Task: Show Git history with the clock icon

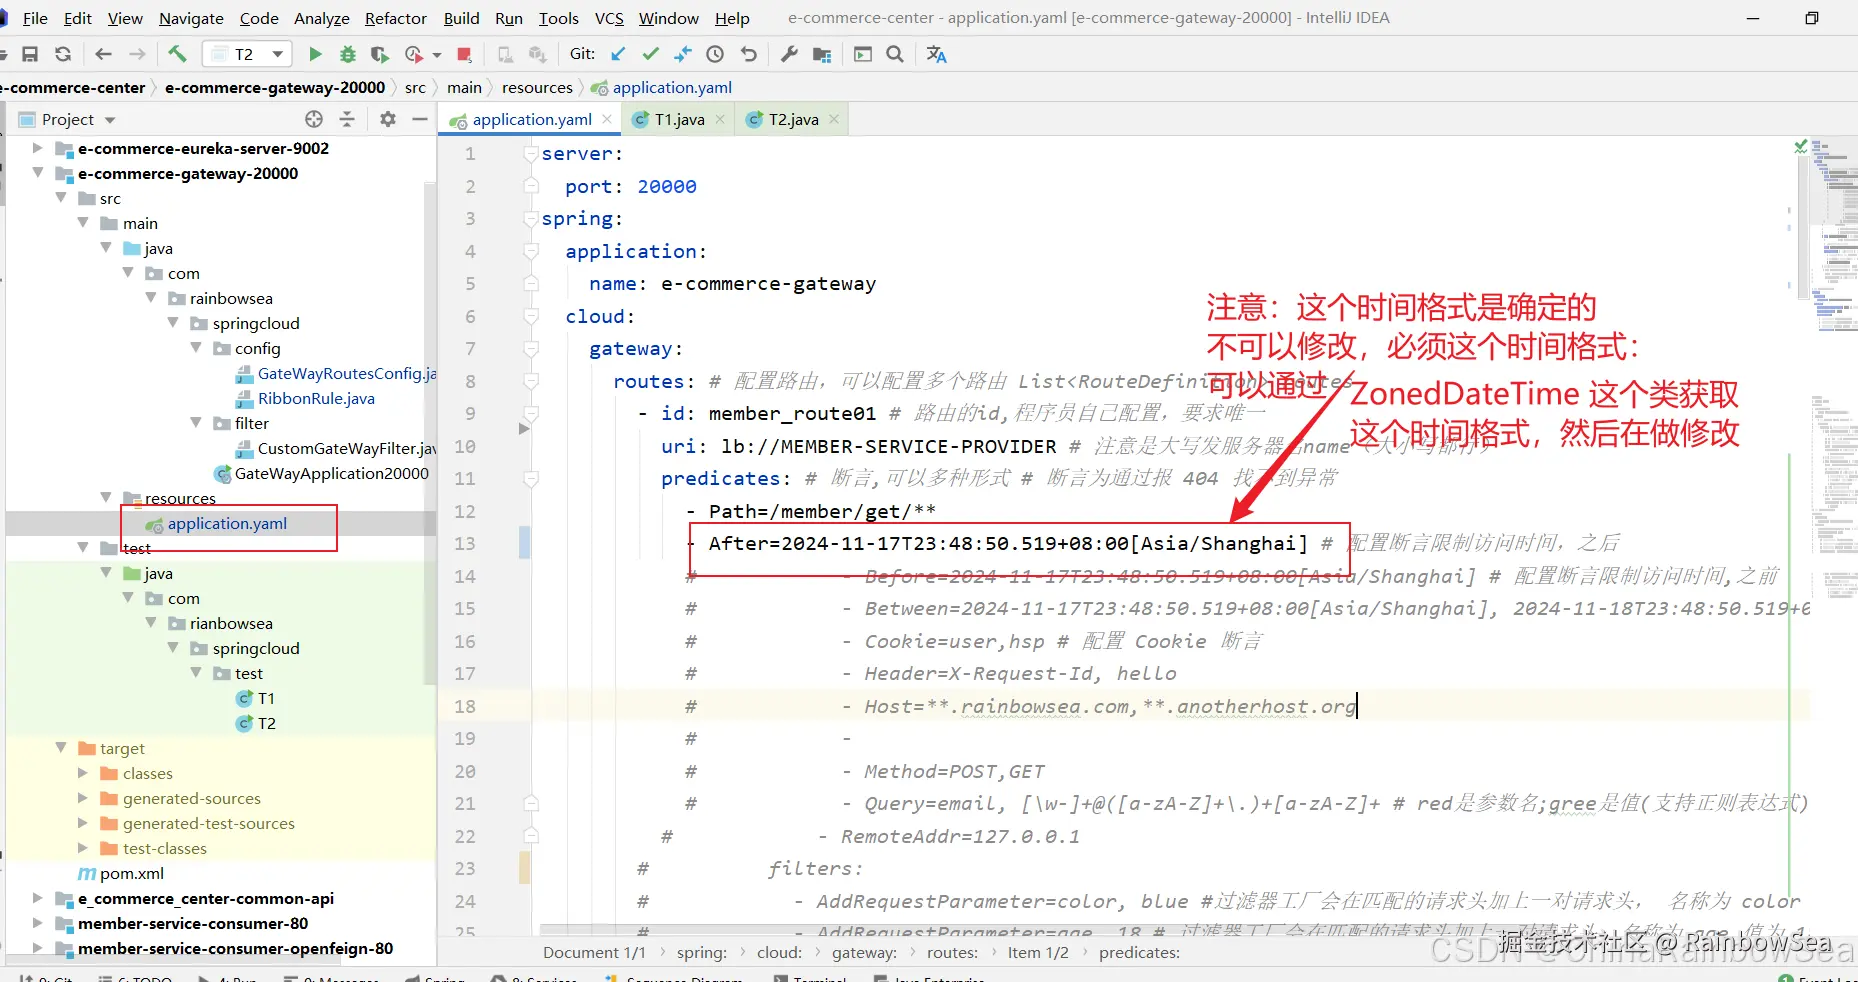Action: tap(715, 54)
